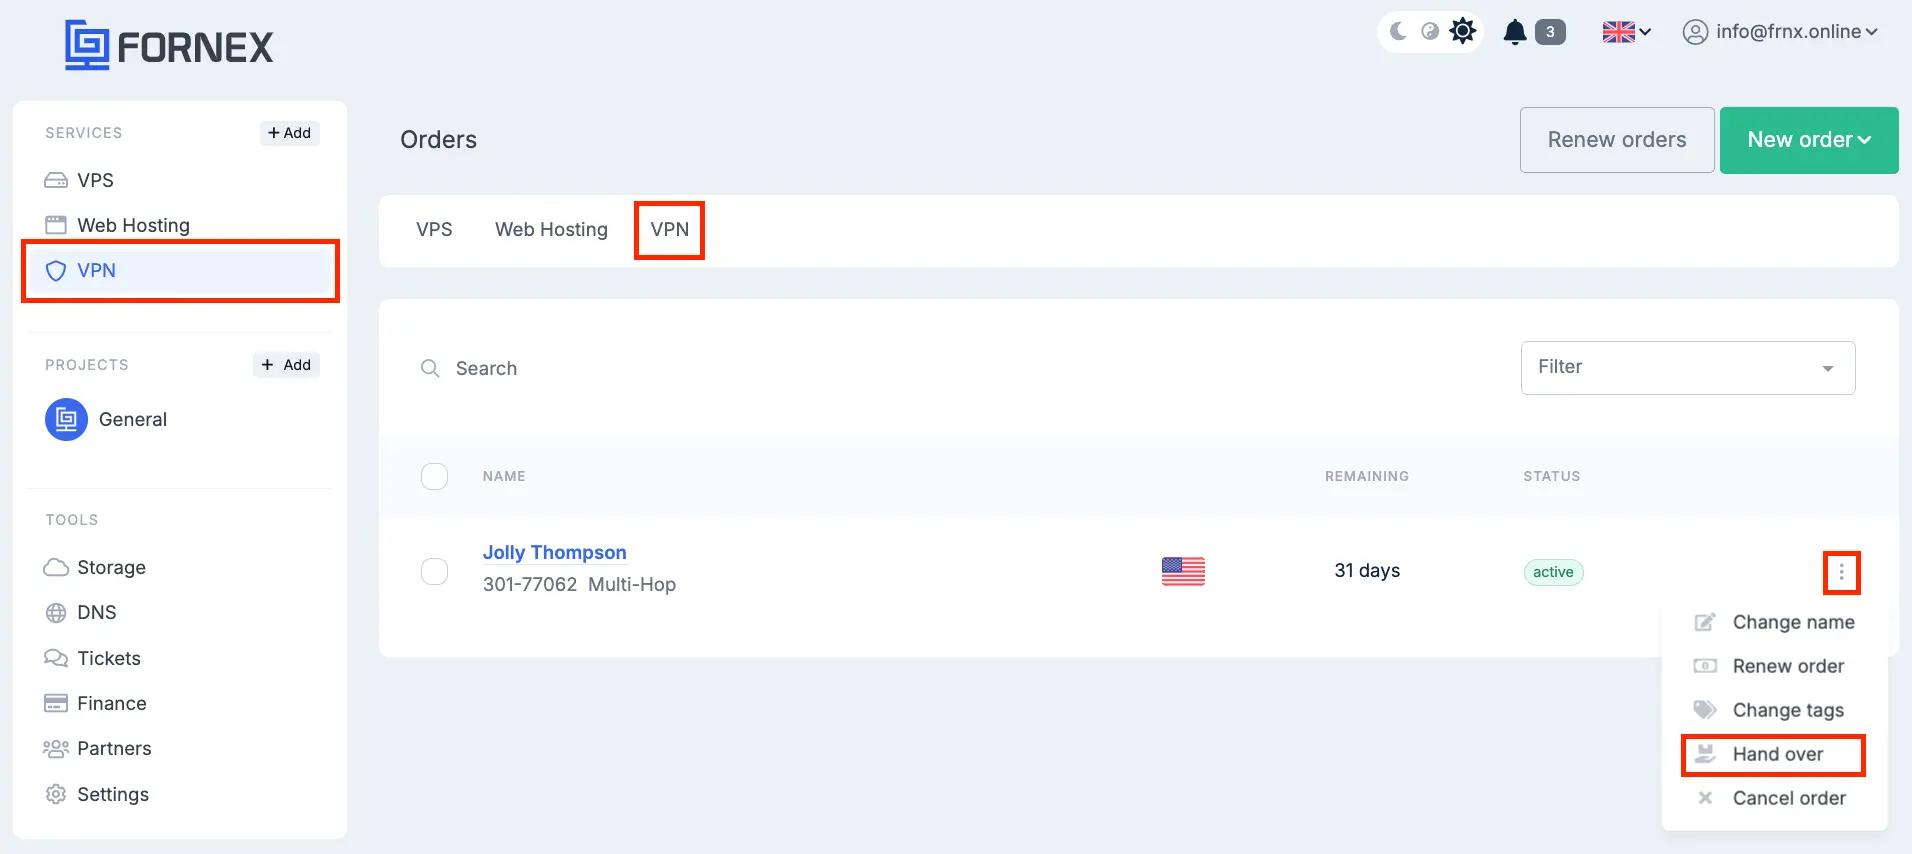Expand the language selector chevron
The height and width of the screenshot is (854, 1912).
click(1645, 32)
